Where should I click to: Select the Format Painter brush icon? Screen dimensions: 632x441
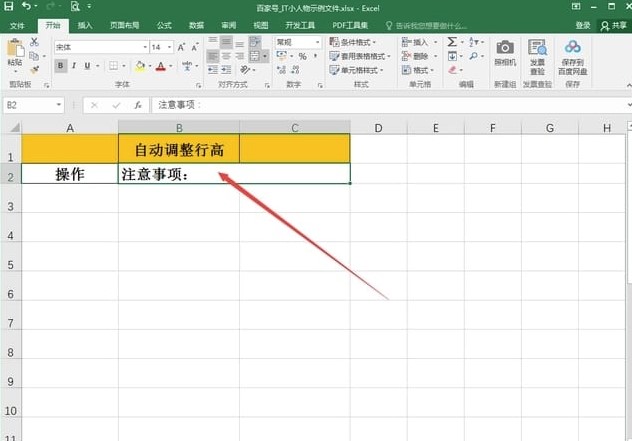[34, 69]
